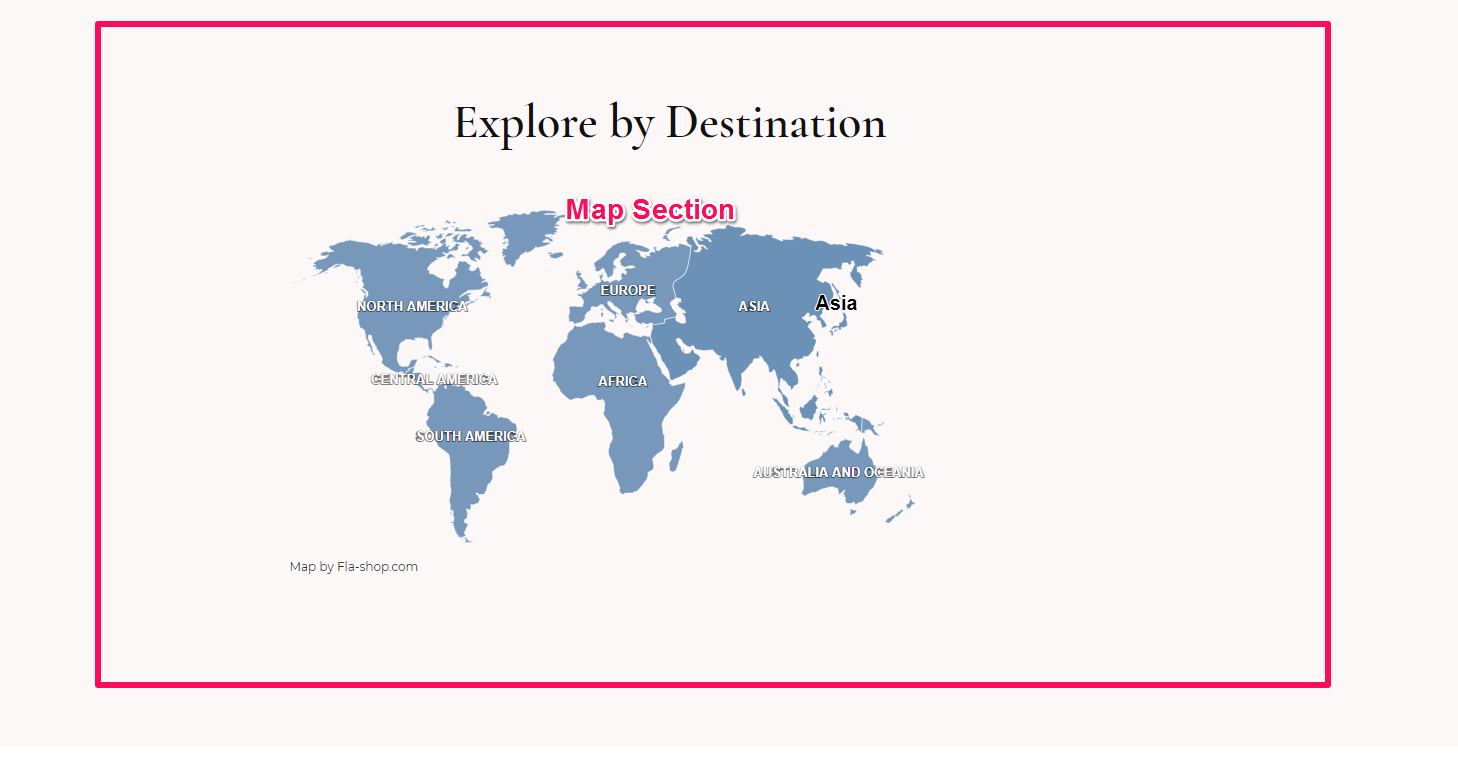Viewport: 1458px width, 763px height.
Task: Select the North America region on map
Action: pos(412,306)
